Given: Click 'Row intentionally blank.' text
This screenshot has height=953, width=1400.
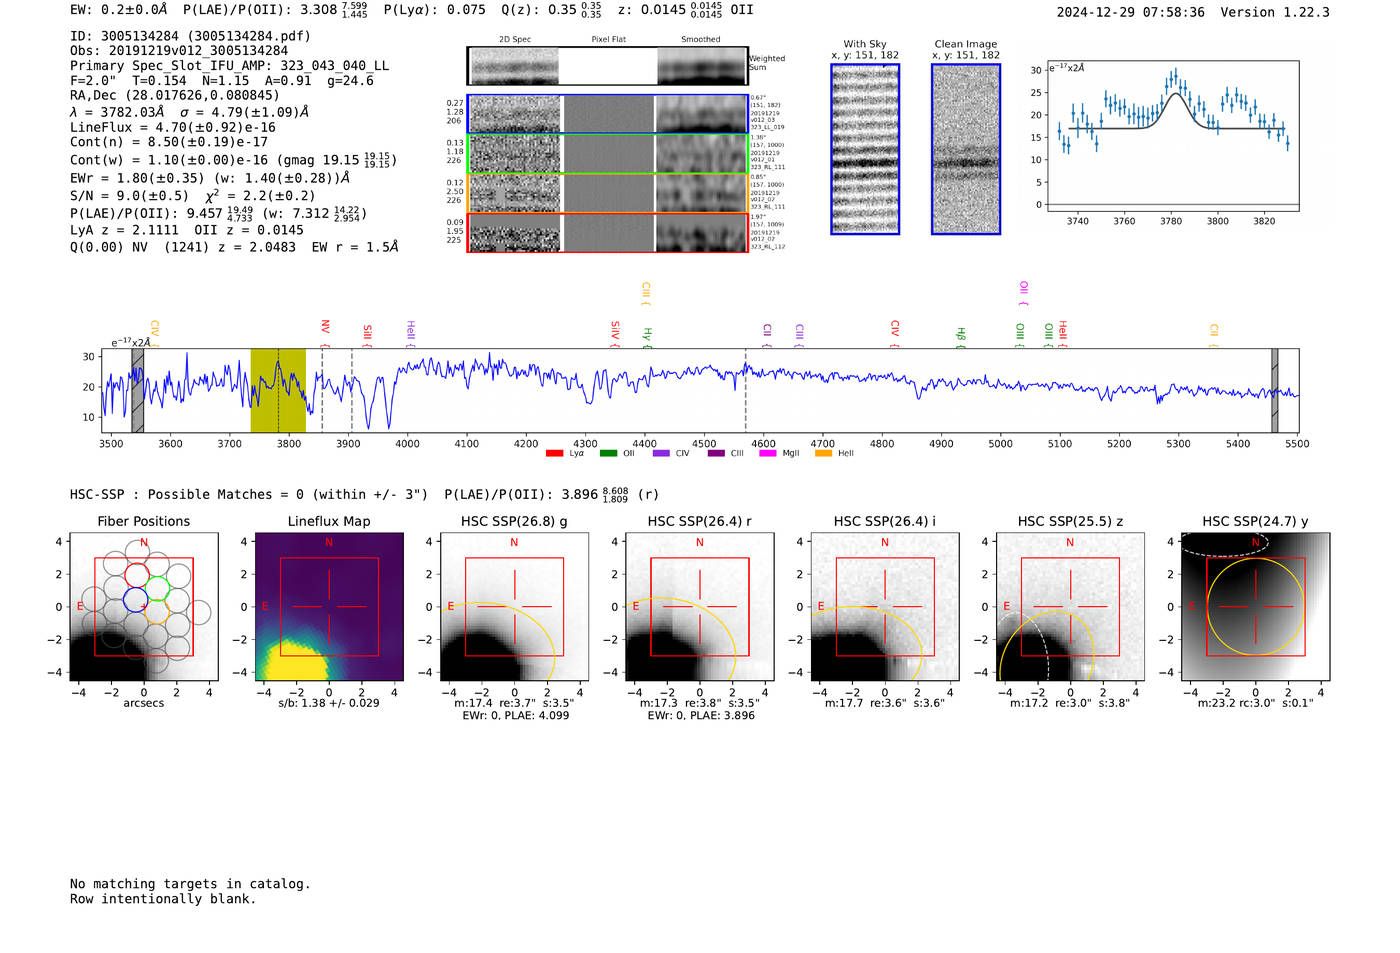Looking at the screenshot, I should point(163,899).
